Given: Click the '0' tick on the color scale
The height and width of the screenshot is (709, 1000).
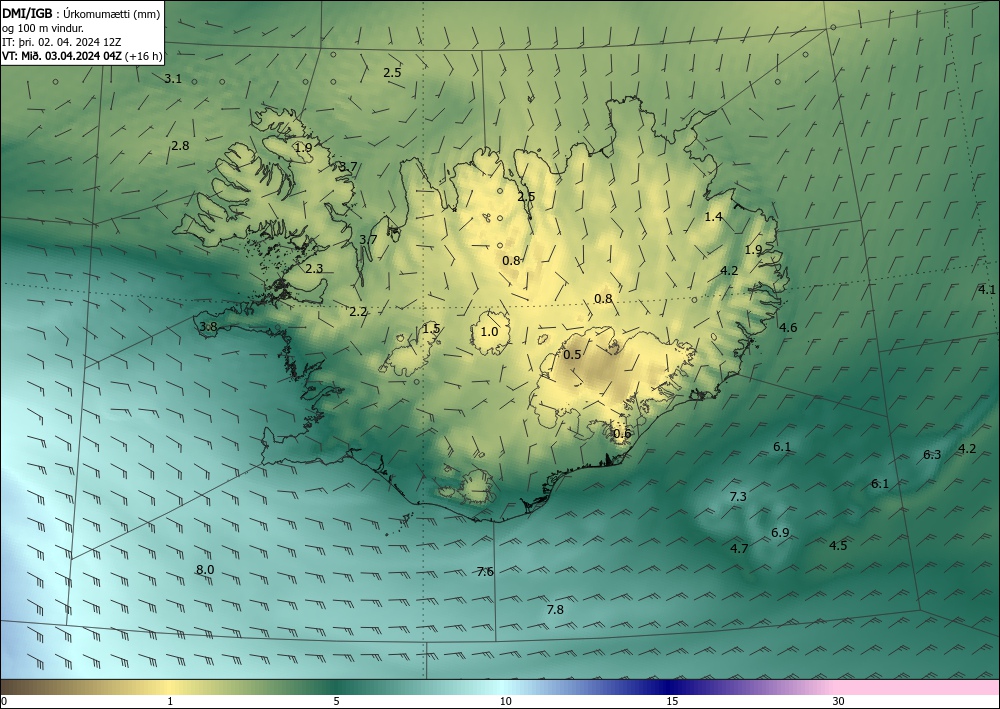Looking at the screenshot, I should point(4,701).
